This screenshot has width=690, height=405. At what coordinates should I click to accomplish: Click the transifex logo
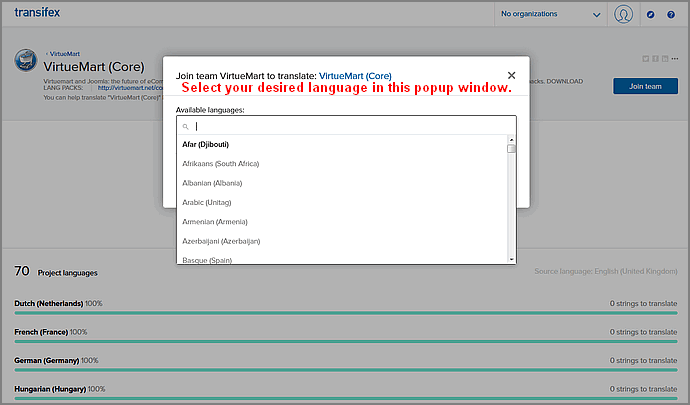click(37, 12)
